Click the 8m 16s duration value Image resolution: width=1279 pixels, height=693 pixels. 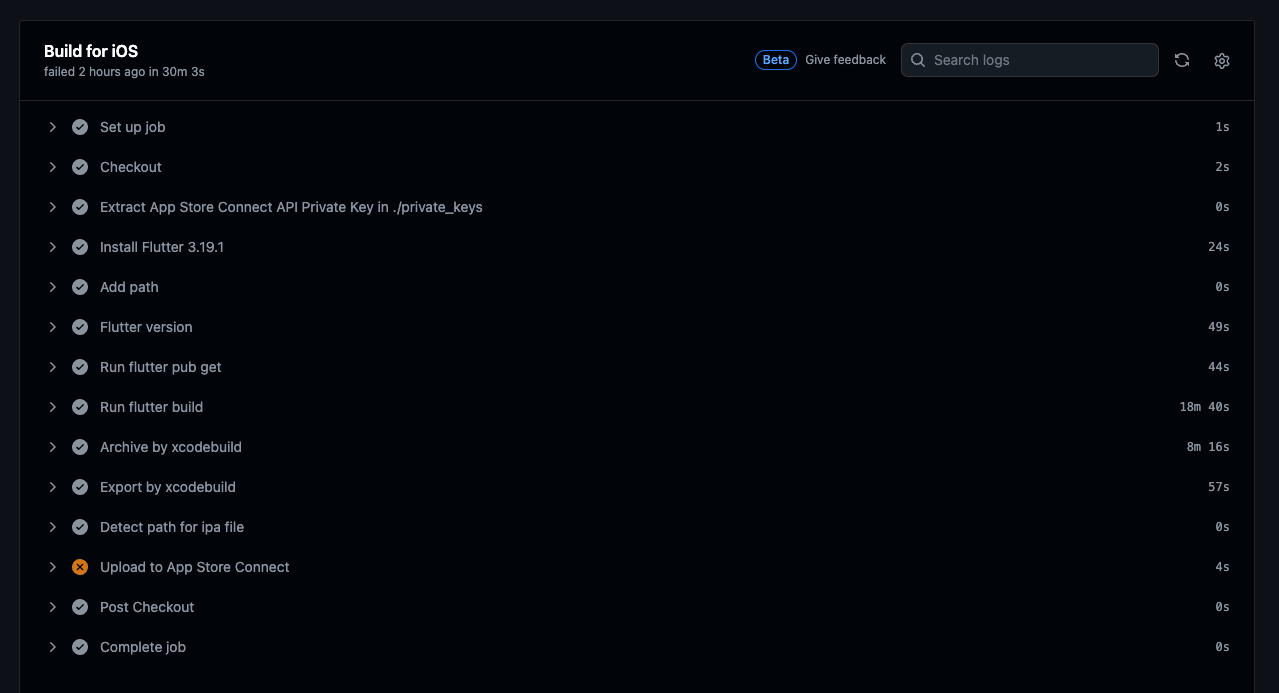pos(1208,447)
